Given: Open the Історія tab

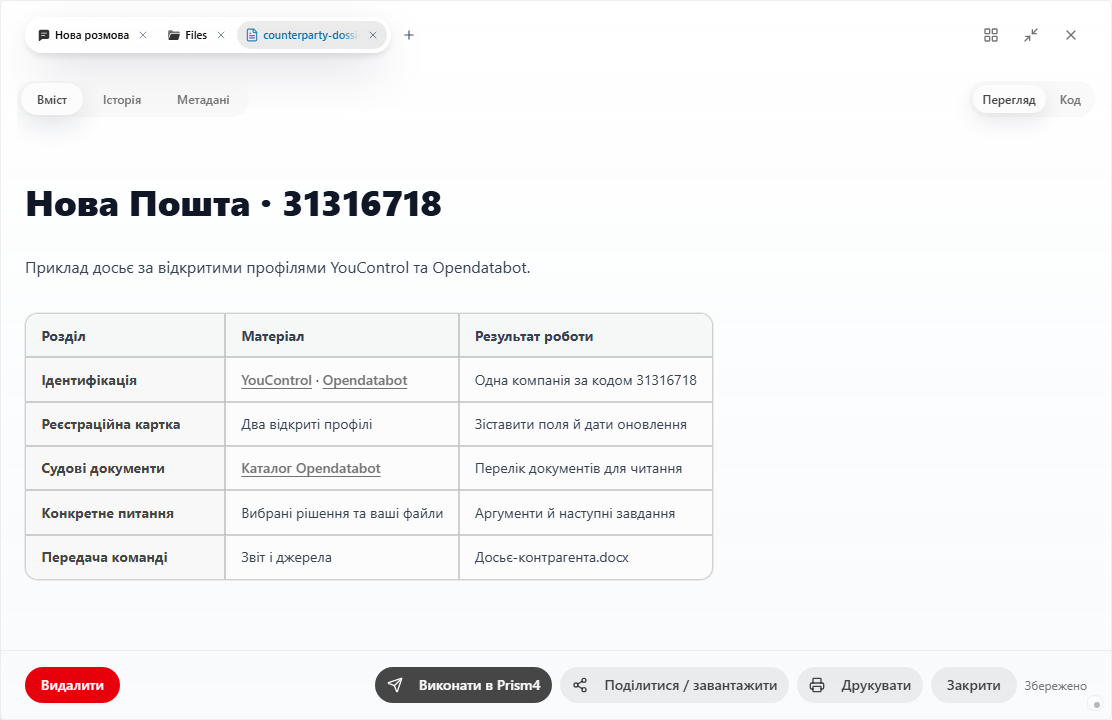Looking at the screenshot, I should click(122, 100).
